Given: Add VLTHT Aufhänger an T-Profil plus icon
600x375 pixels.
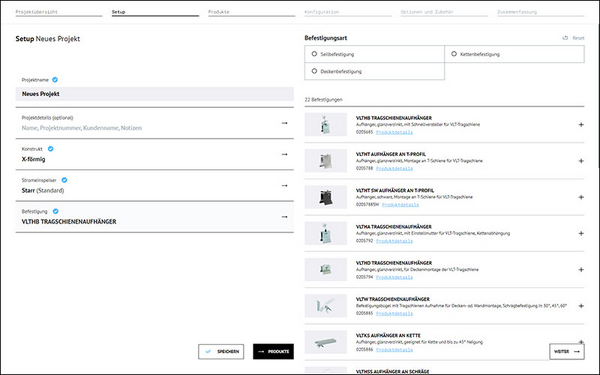Looking at the screenshot, I should click(581, 161).
